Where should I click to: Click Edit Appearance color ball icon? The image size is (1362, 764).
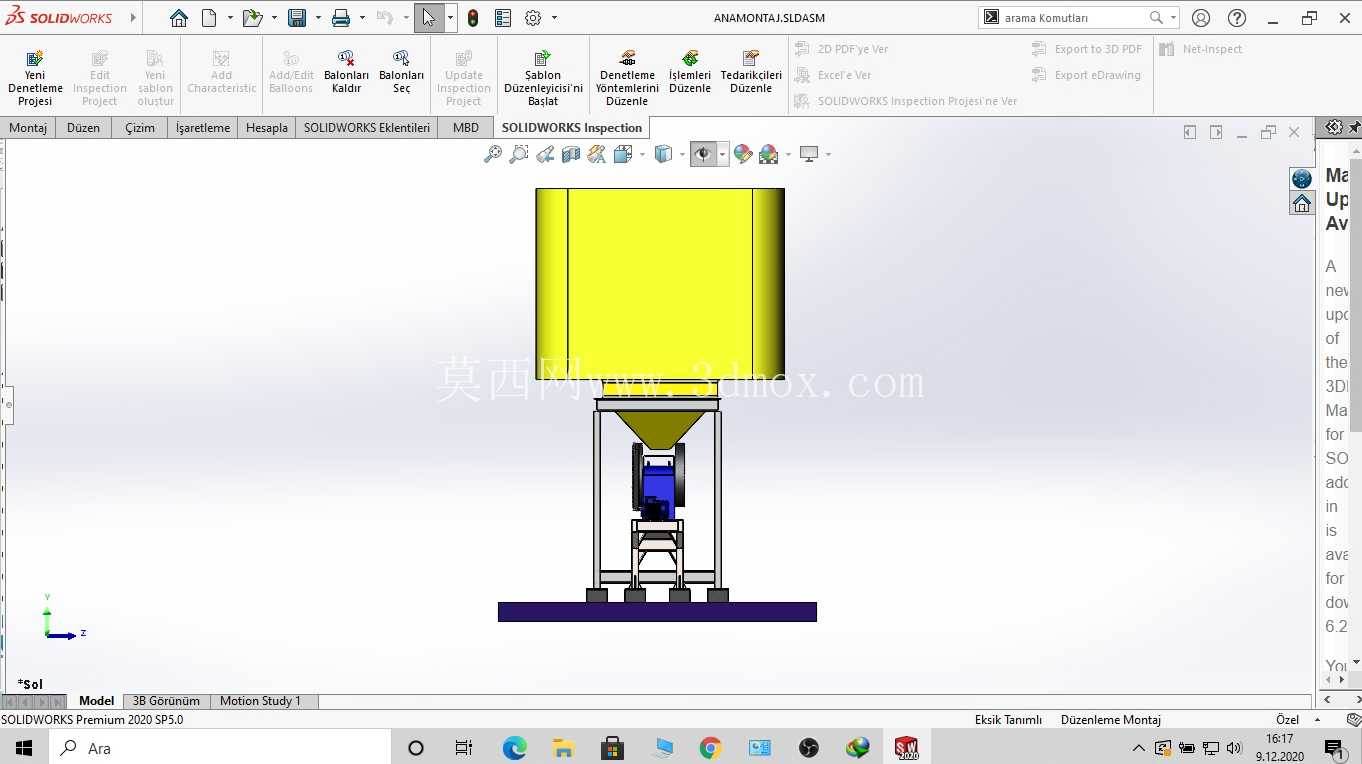[x=742, y=154]
